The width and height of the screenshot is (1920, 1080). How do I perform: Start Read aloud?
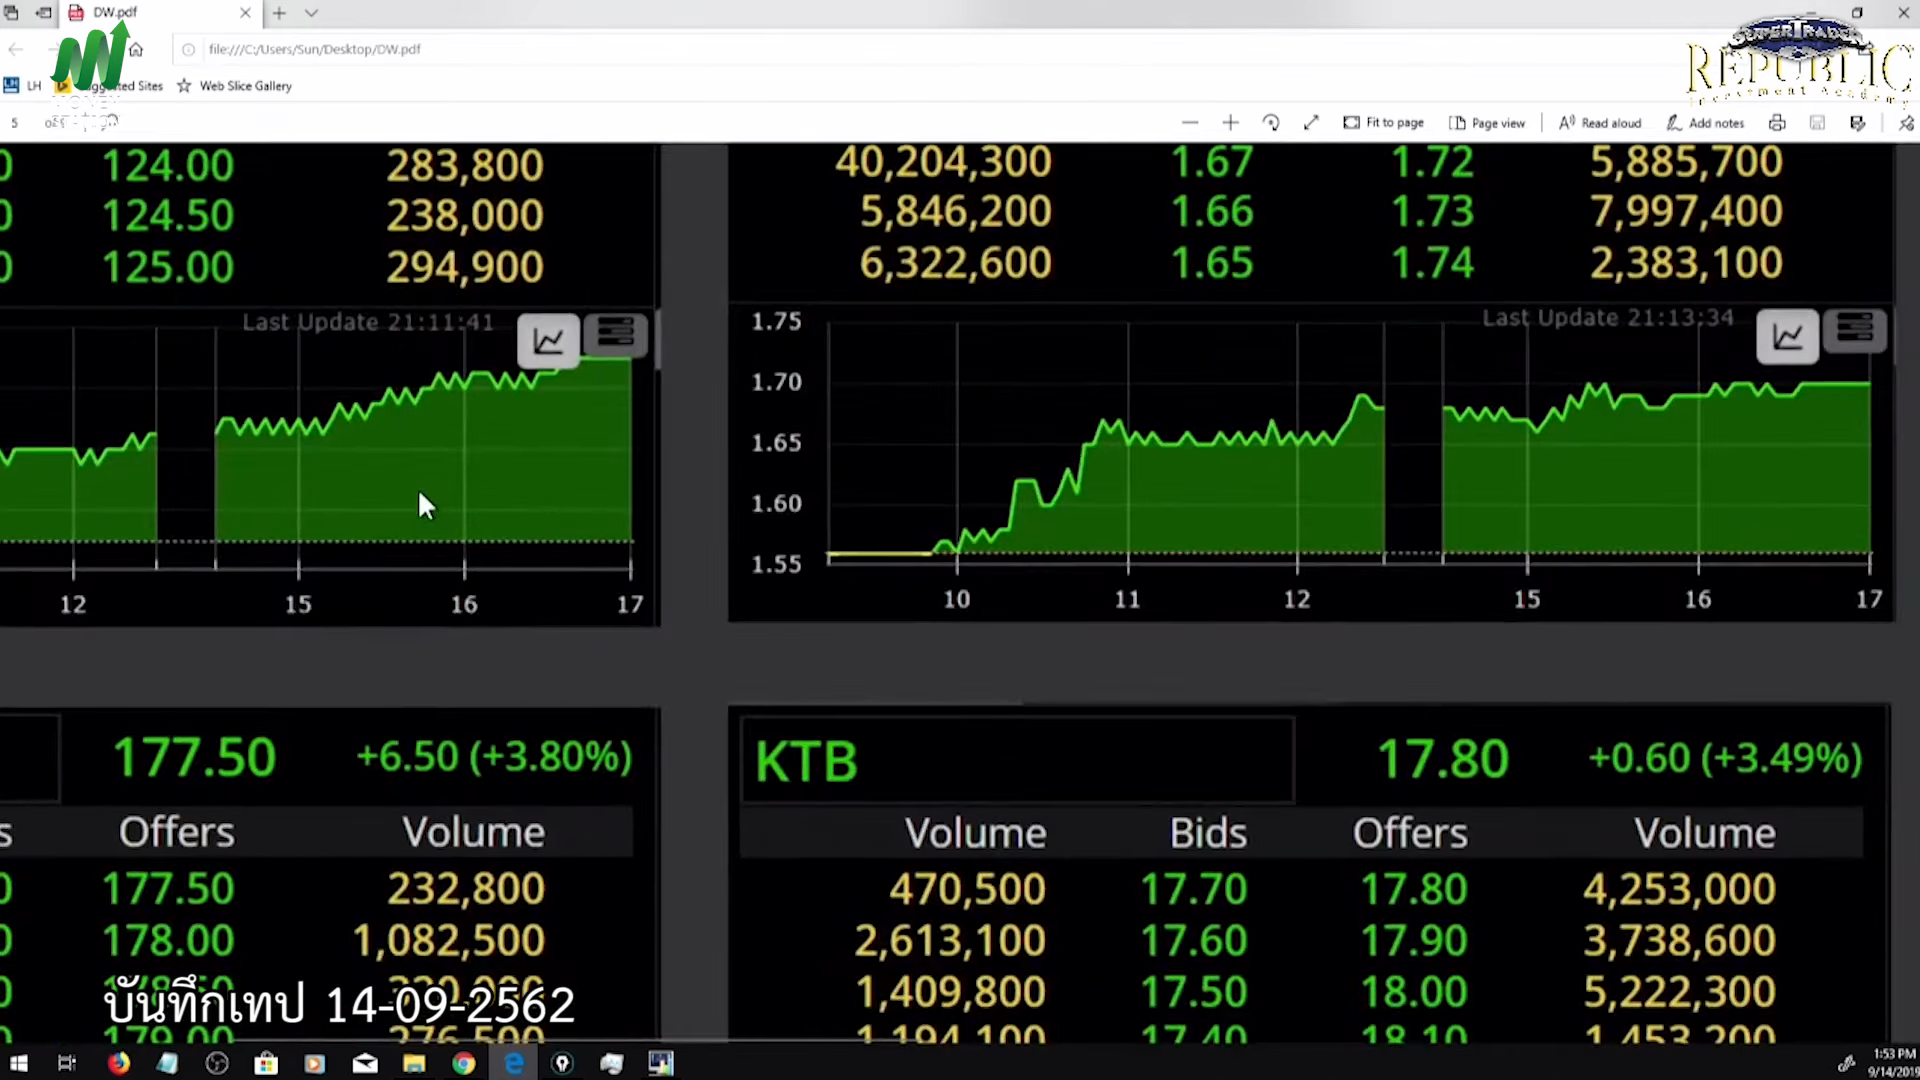[x=1600, y=122]
